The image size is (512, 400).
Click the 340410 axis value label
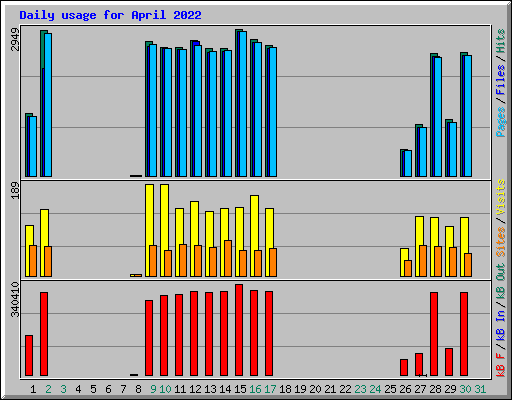tap(15, 299)
